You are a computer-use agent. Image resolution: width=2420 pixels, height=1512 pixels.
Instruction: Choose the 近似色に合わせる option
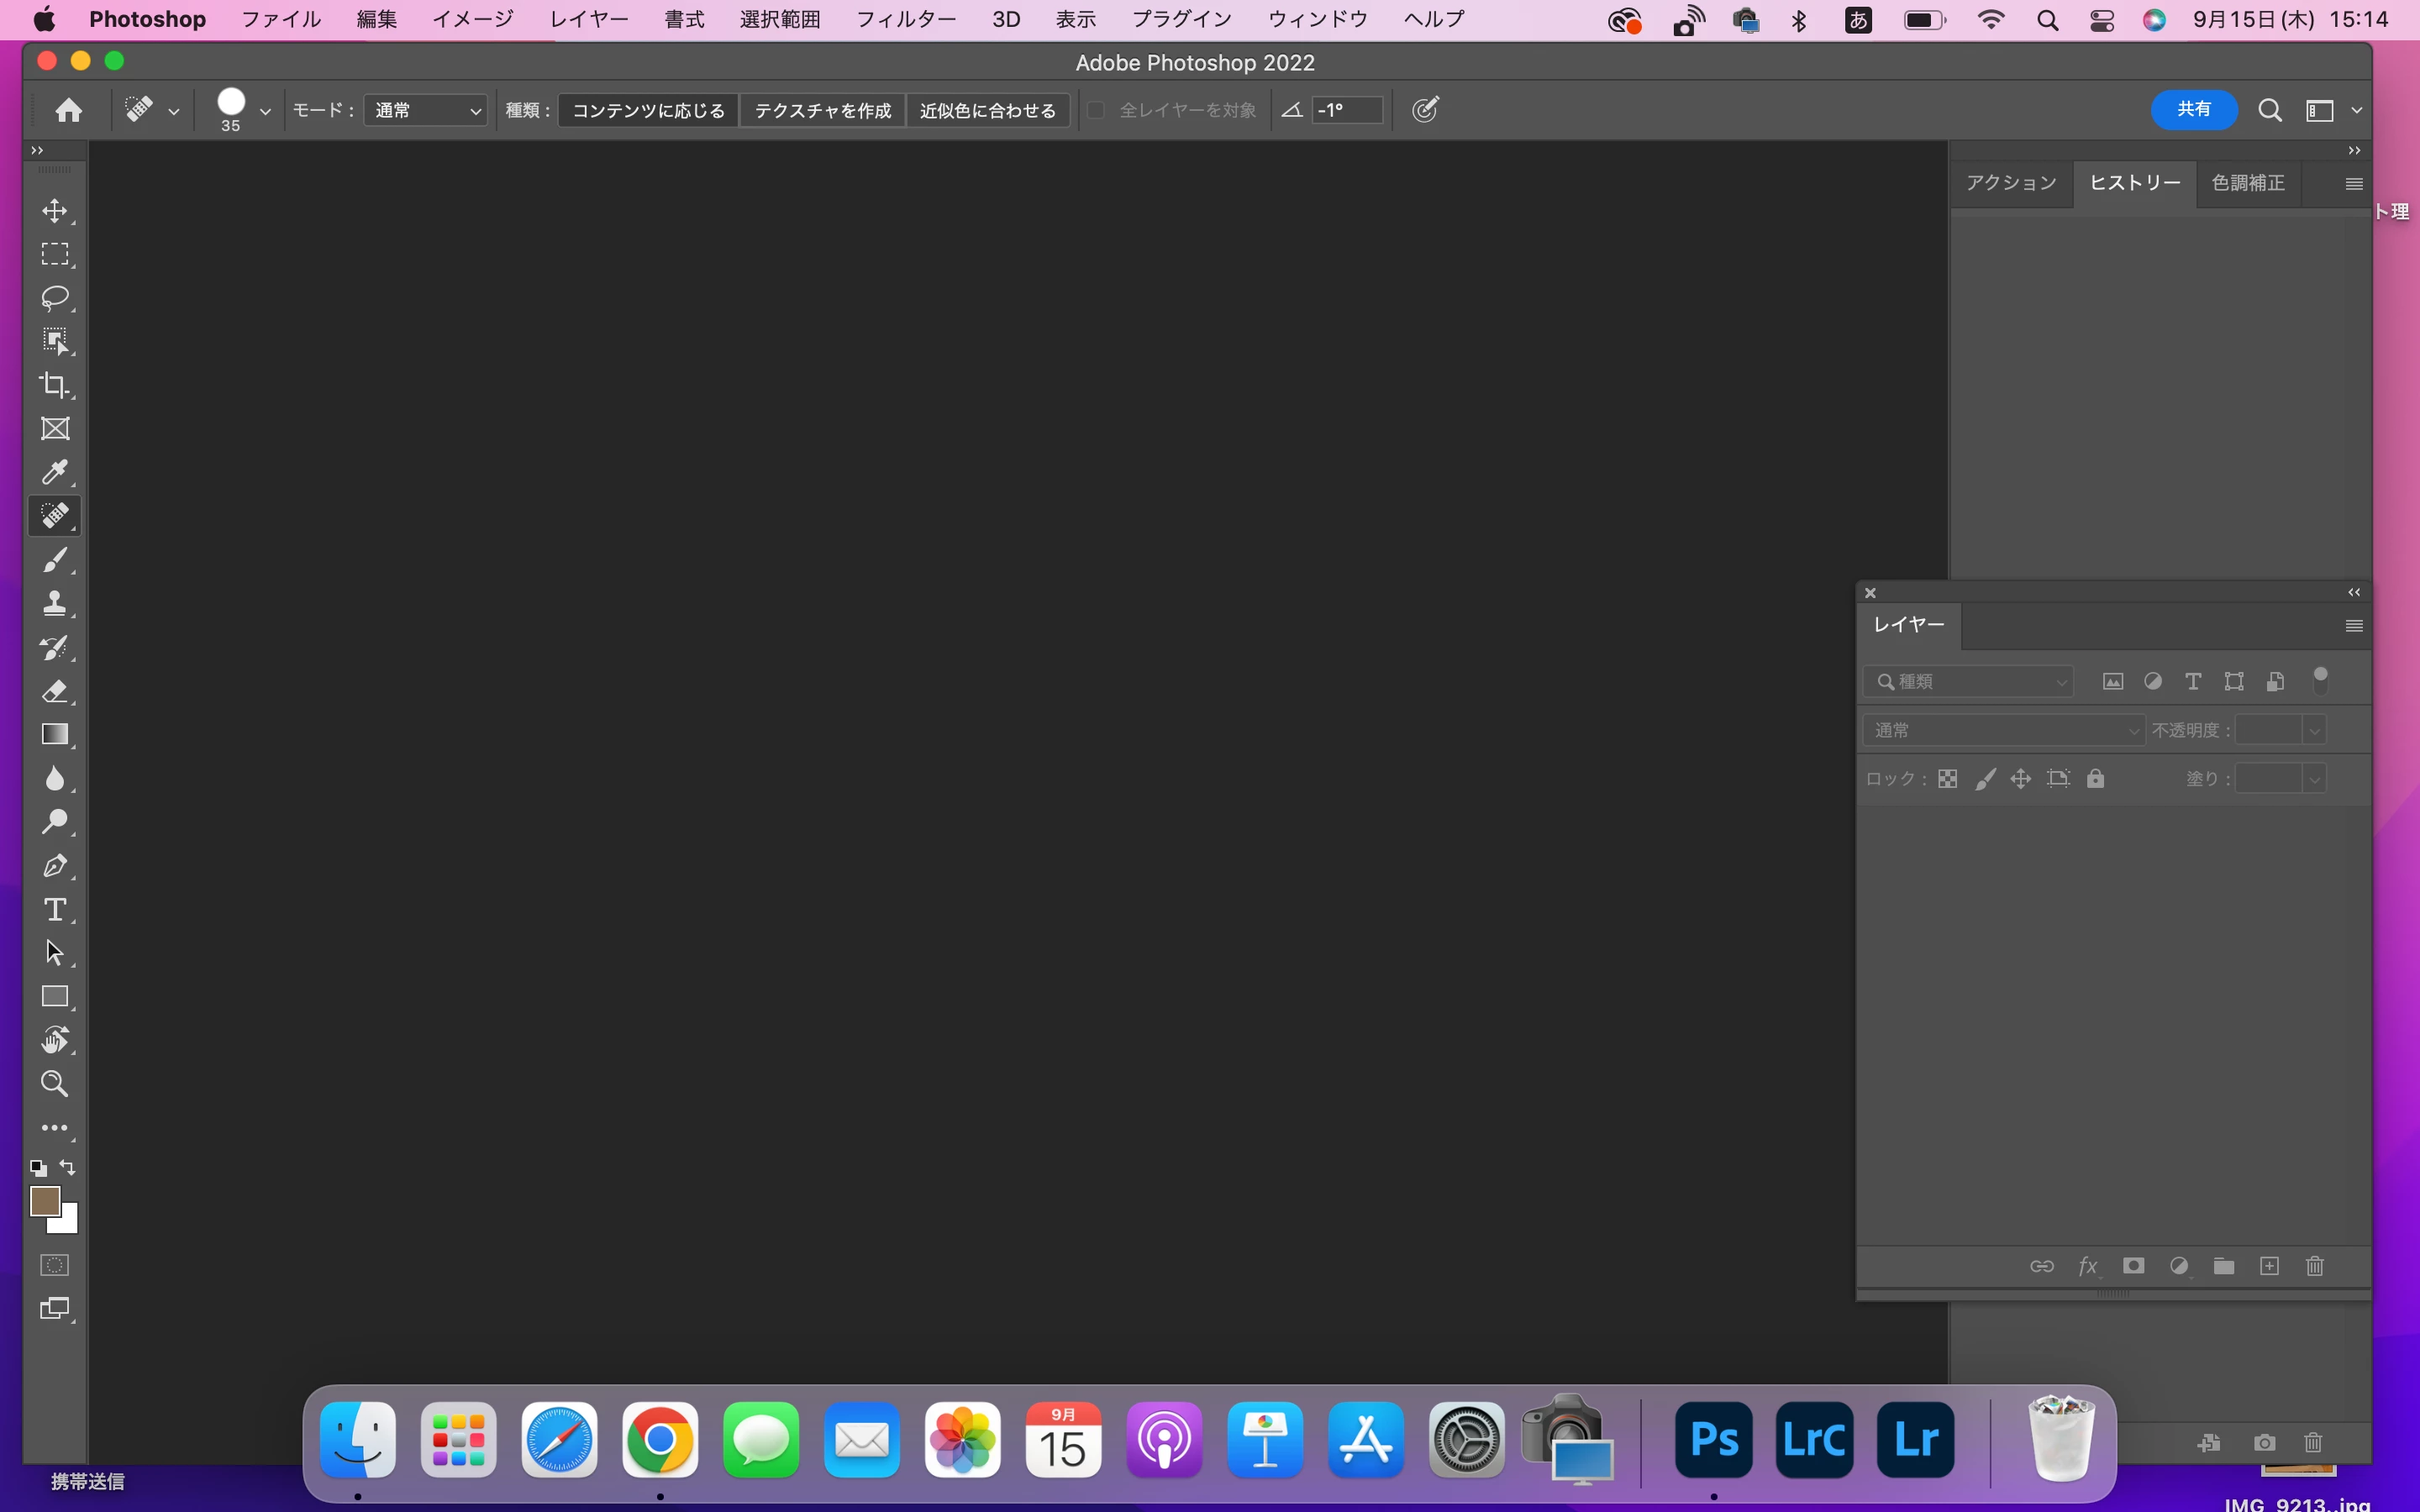point(987,110)
